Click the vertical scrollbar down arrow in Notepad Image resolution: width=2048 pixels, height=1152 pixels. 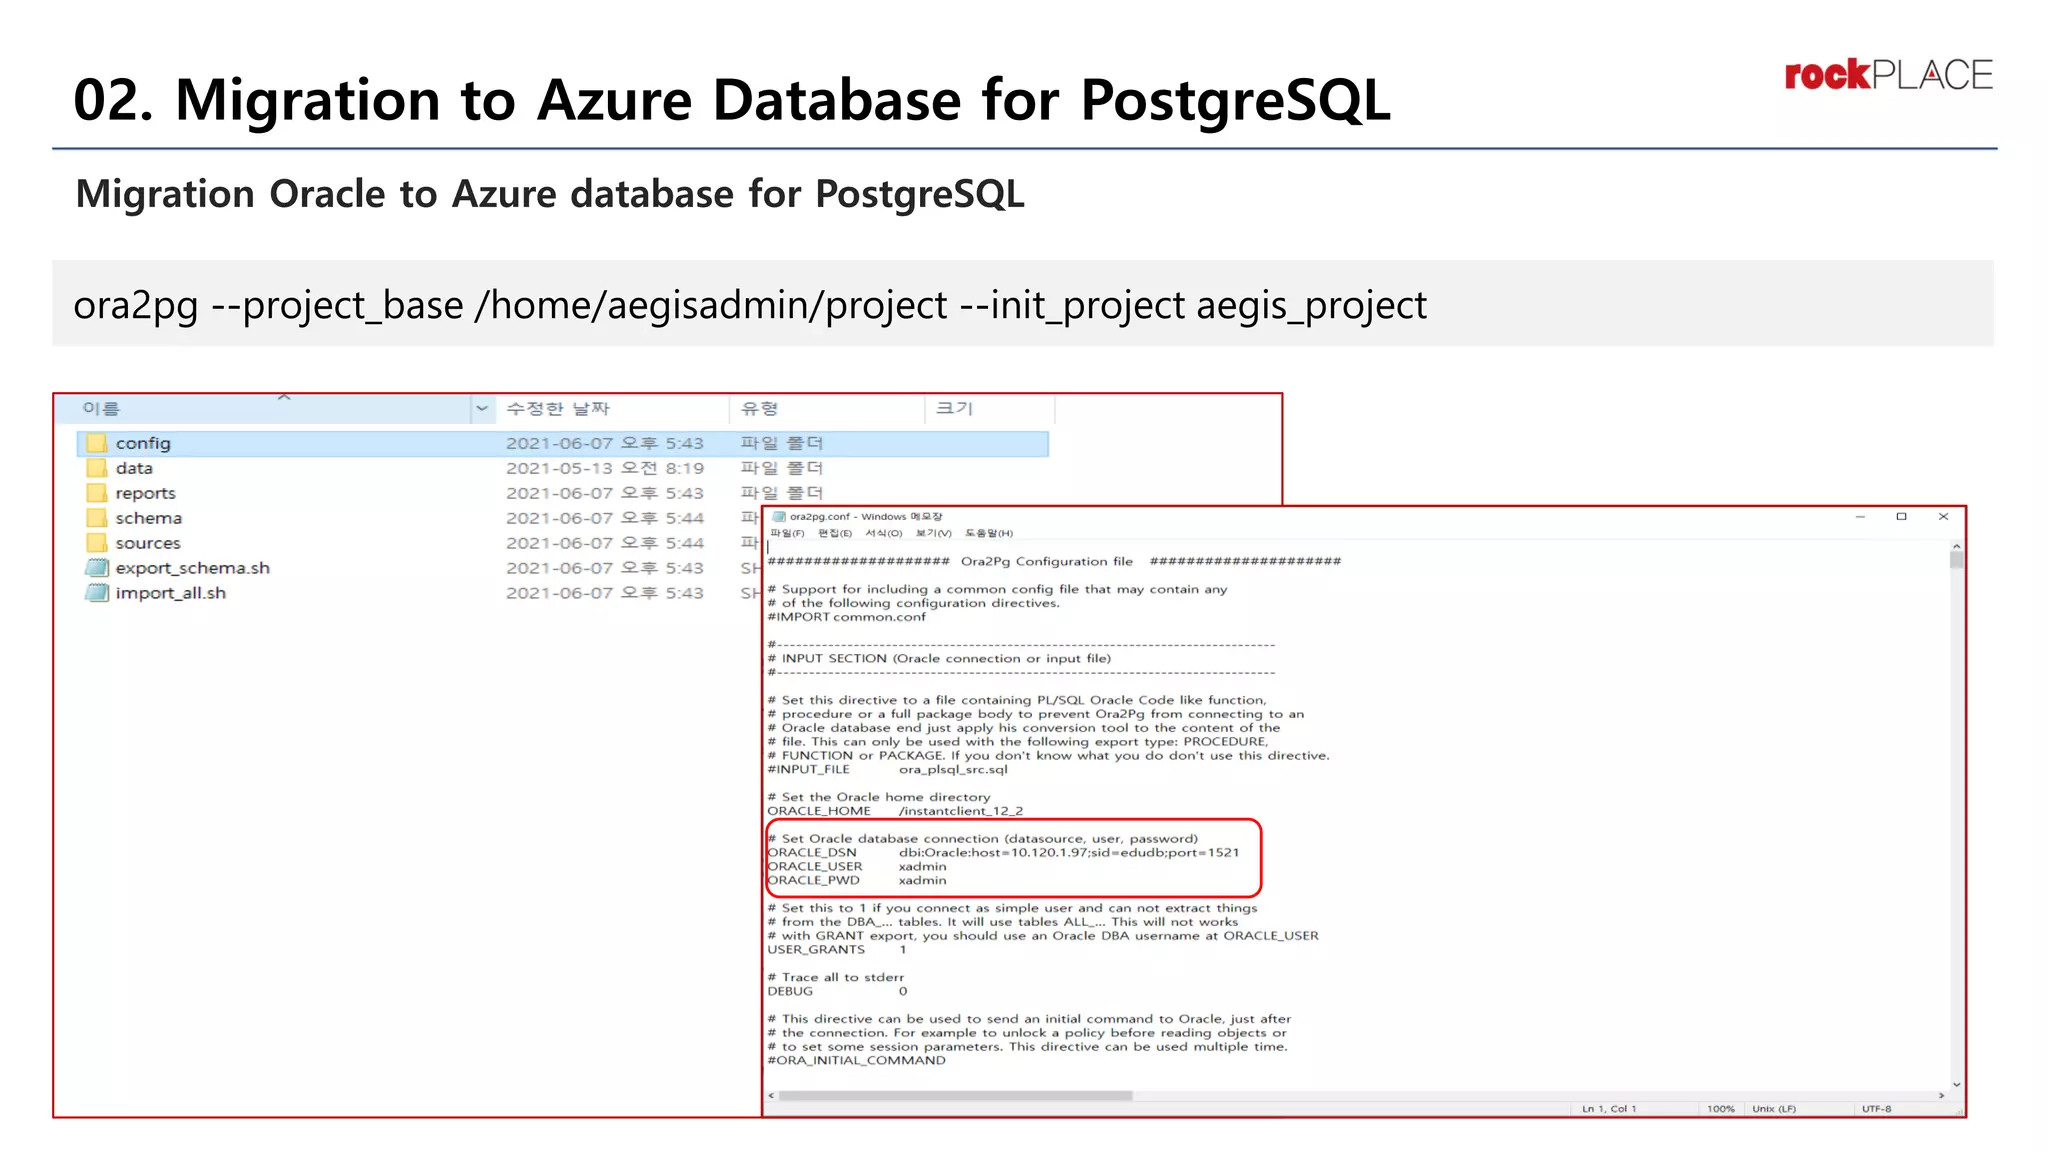1956,1084
